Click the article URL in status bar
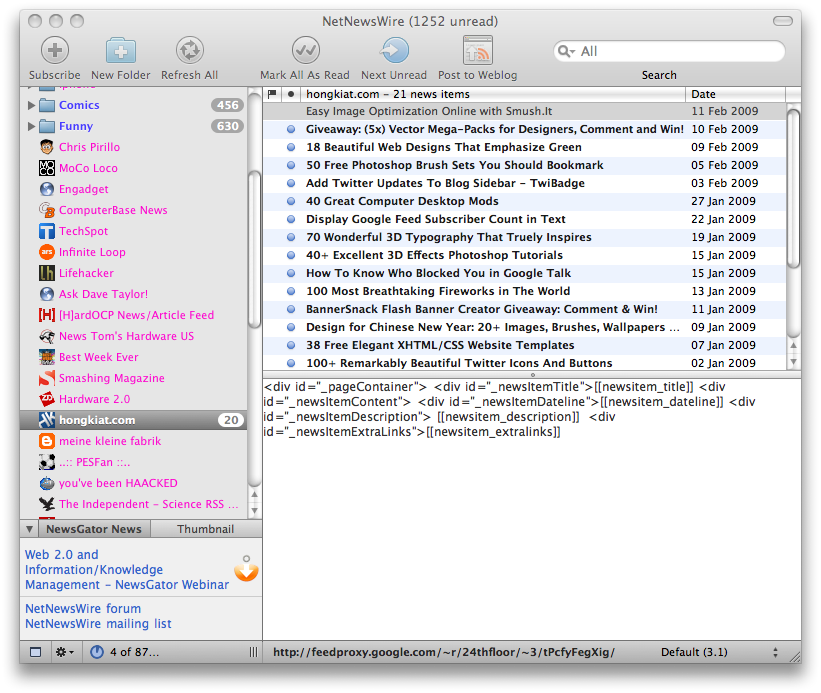The width and height of the screenshot is (821, 693). coord(444,652)
